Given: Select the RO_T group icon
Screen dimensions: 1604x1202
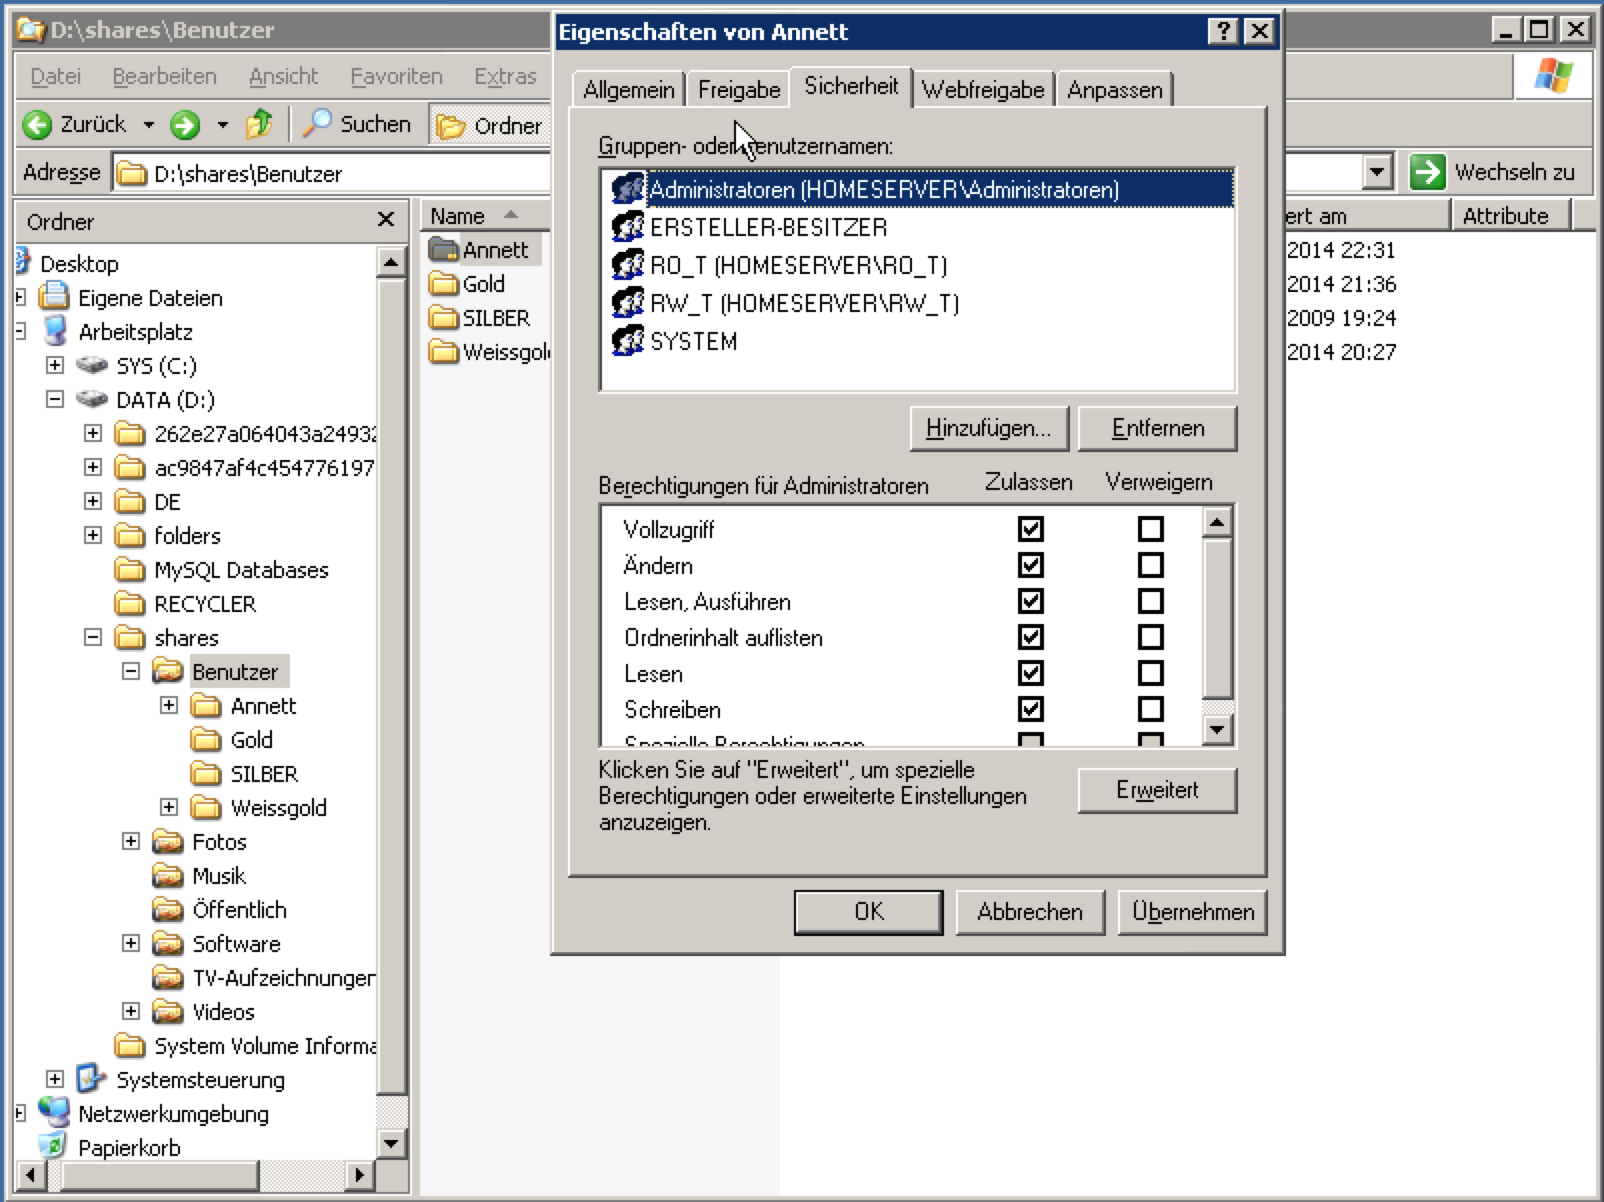Looking at the screenshot, I should [x=628, y=265].
